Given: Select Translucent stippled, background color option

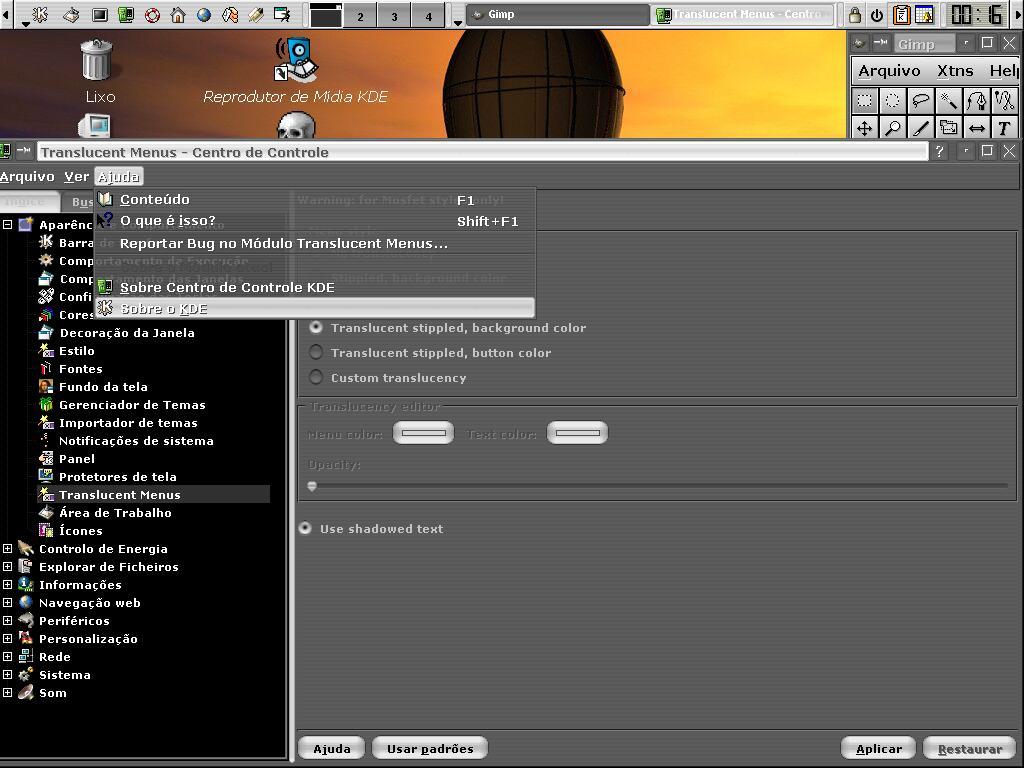Looking at the screenshot, I should coord(316,327).
